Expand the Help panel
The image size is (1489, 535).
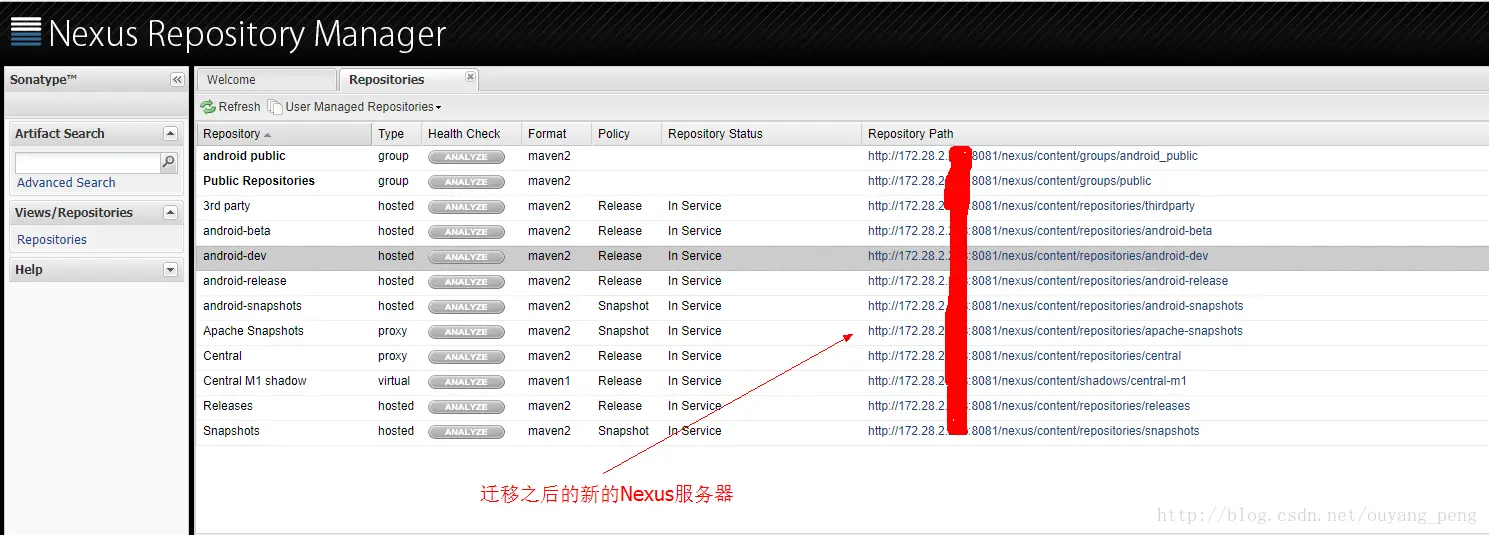coord(170,269)
